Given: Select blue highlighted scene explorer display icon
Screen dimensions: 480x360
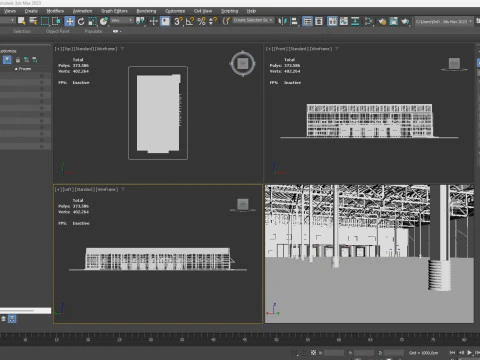Looking at the screenshot, I should pos(7,60).
